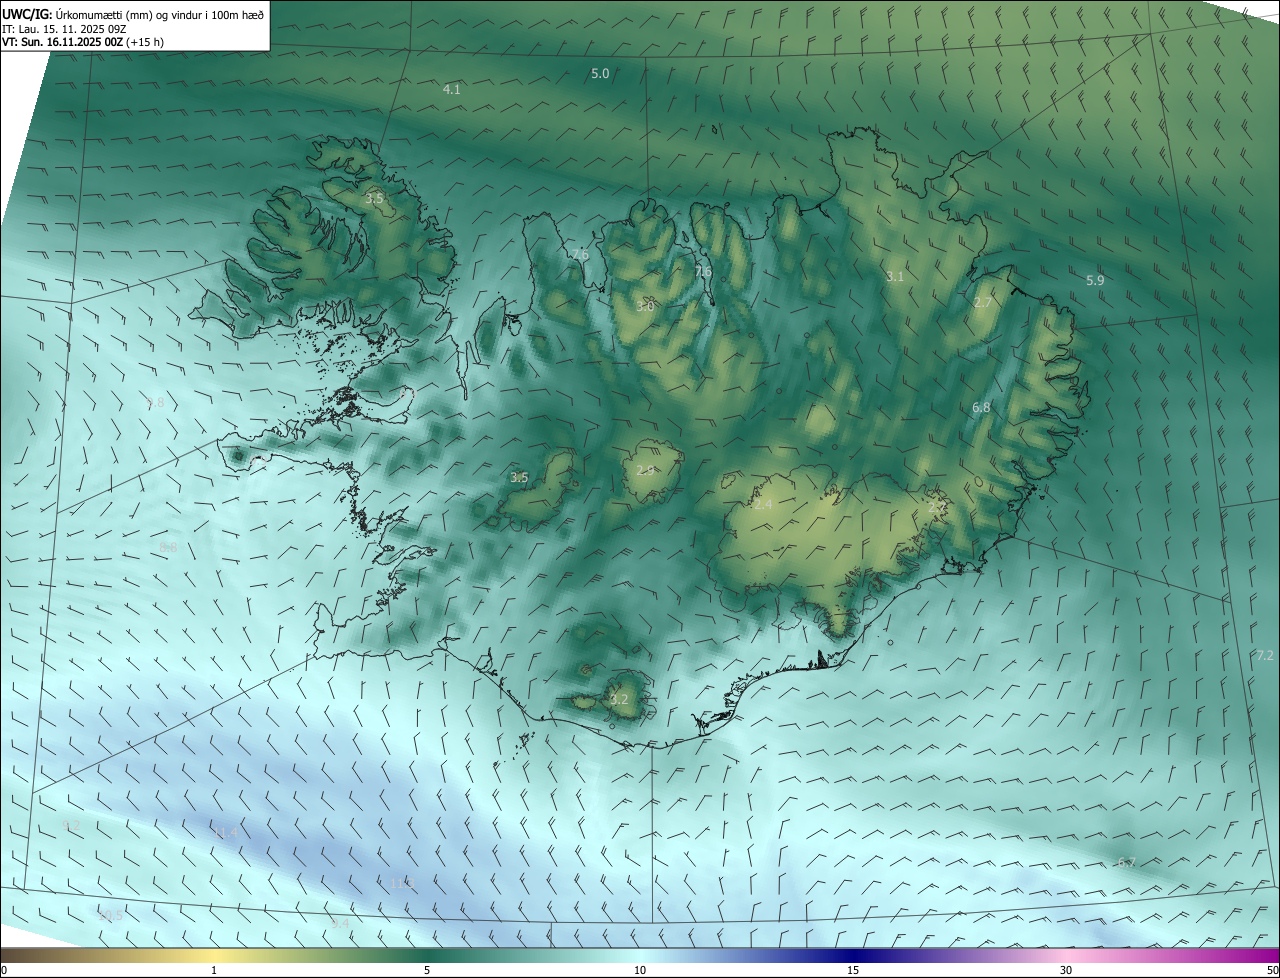Screen dimensions: 1280x978
Task: Select the 3.5 value on the Westfjords
Action: [374, 199]
